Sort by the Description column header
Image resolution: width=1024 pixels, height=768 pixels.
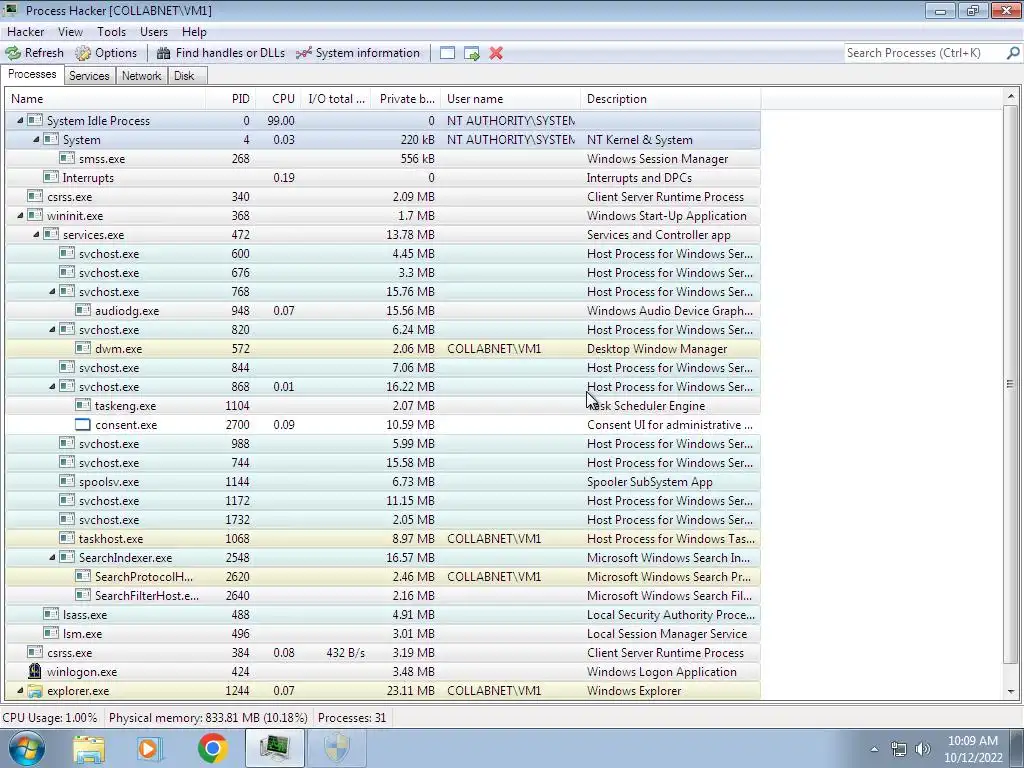tap(670, 99)
